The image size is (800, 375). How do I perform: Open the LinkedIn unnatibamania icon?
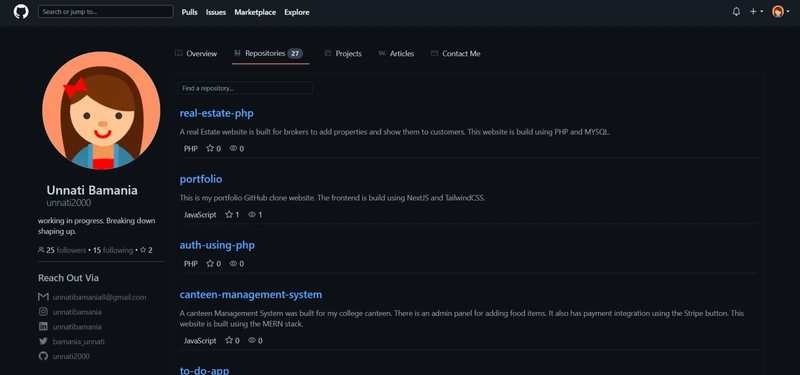pos(43,327)
